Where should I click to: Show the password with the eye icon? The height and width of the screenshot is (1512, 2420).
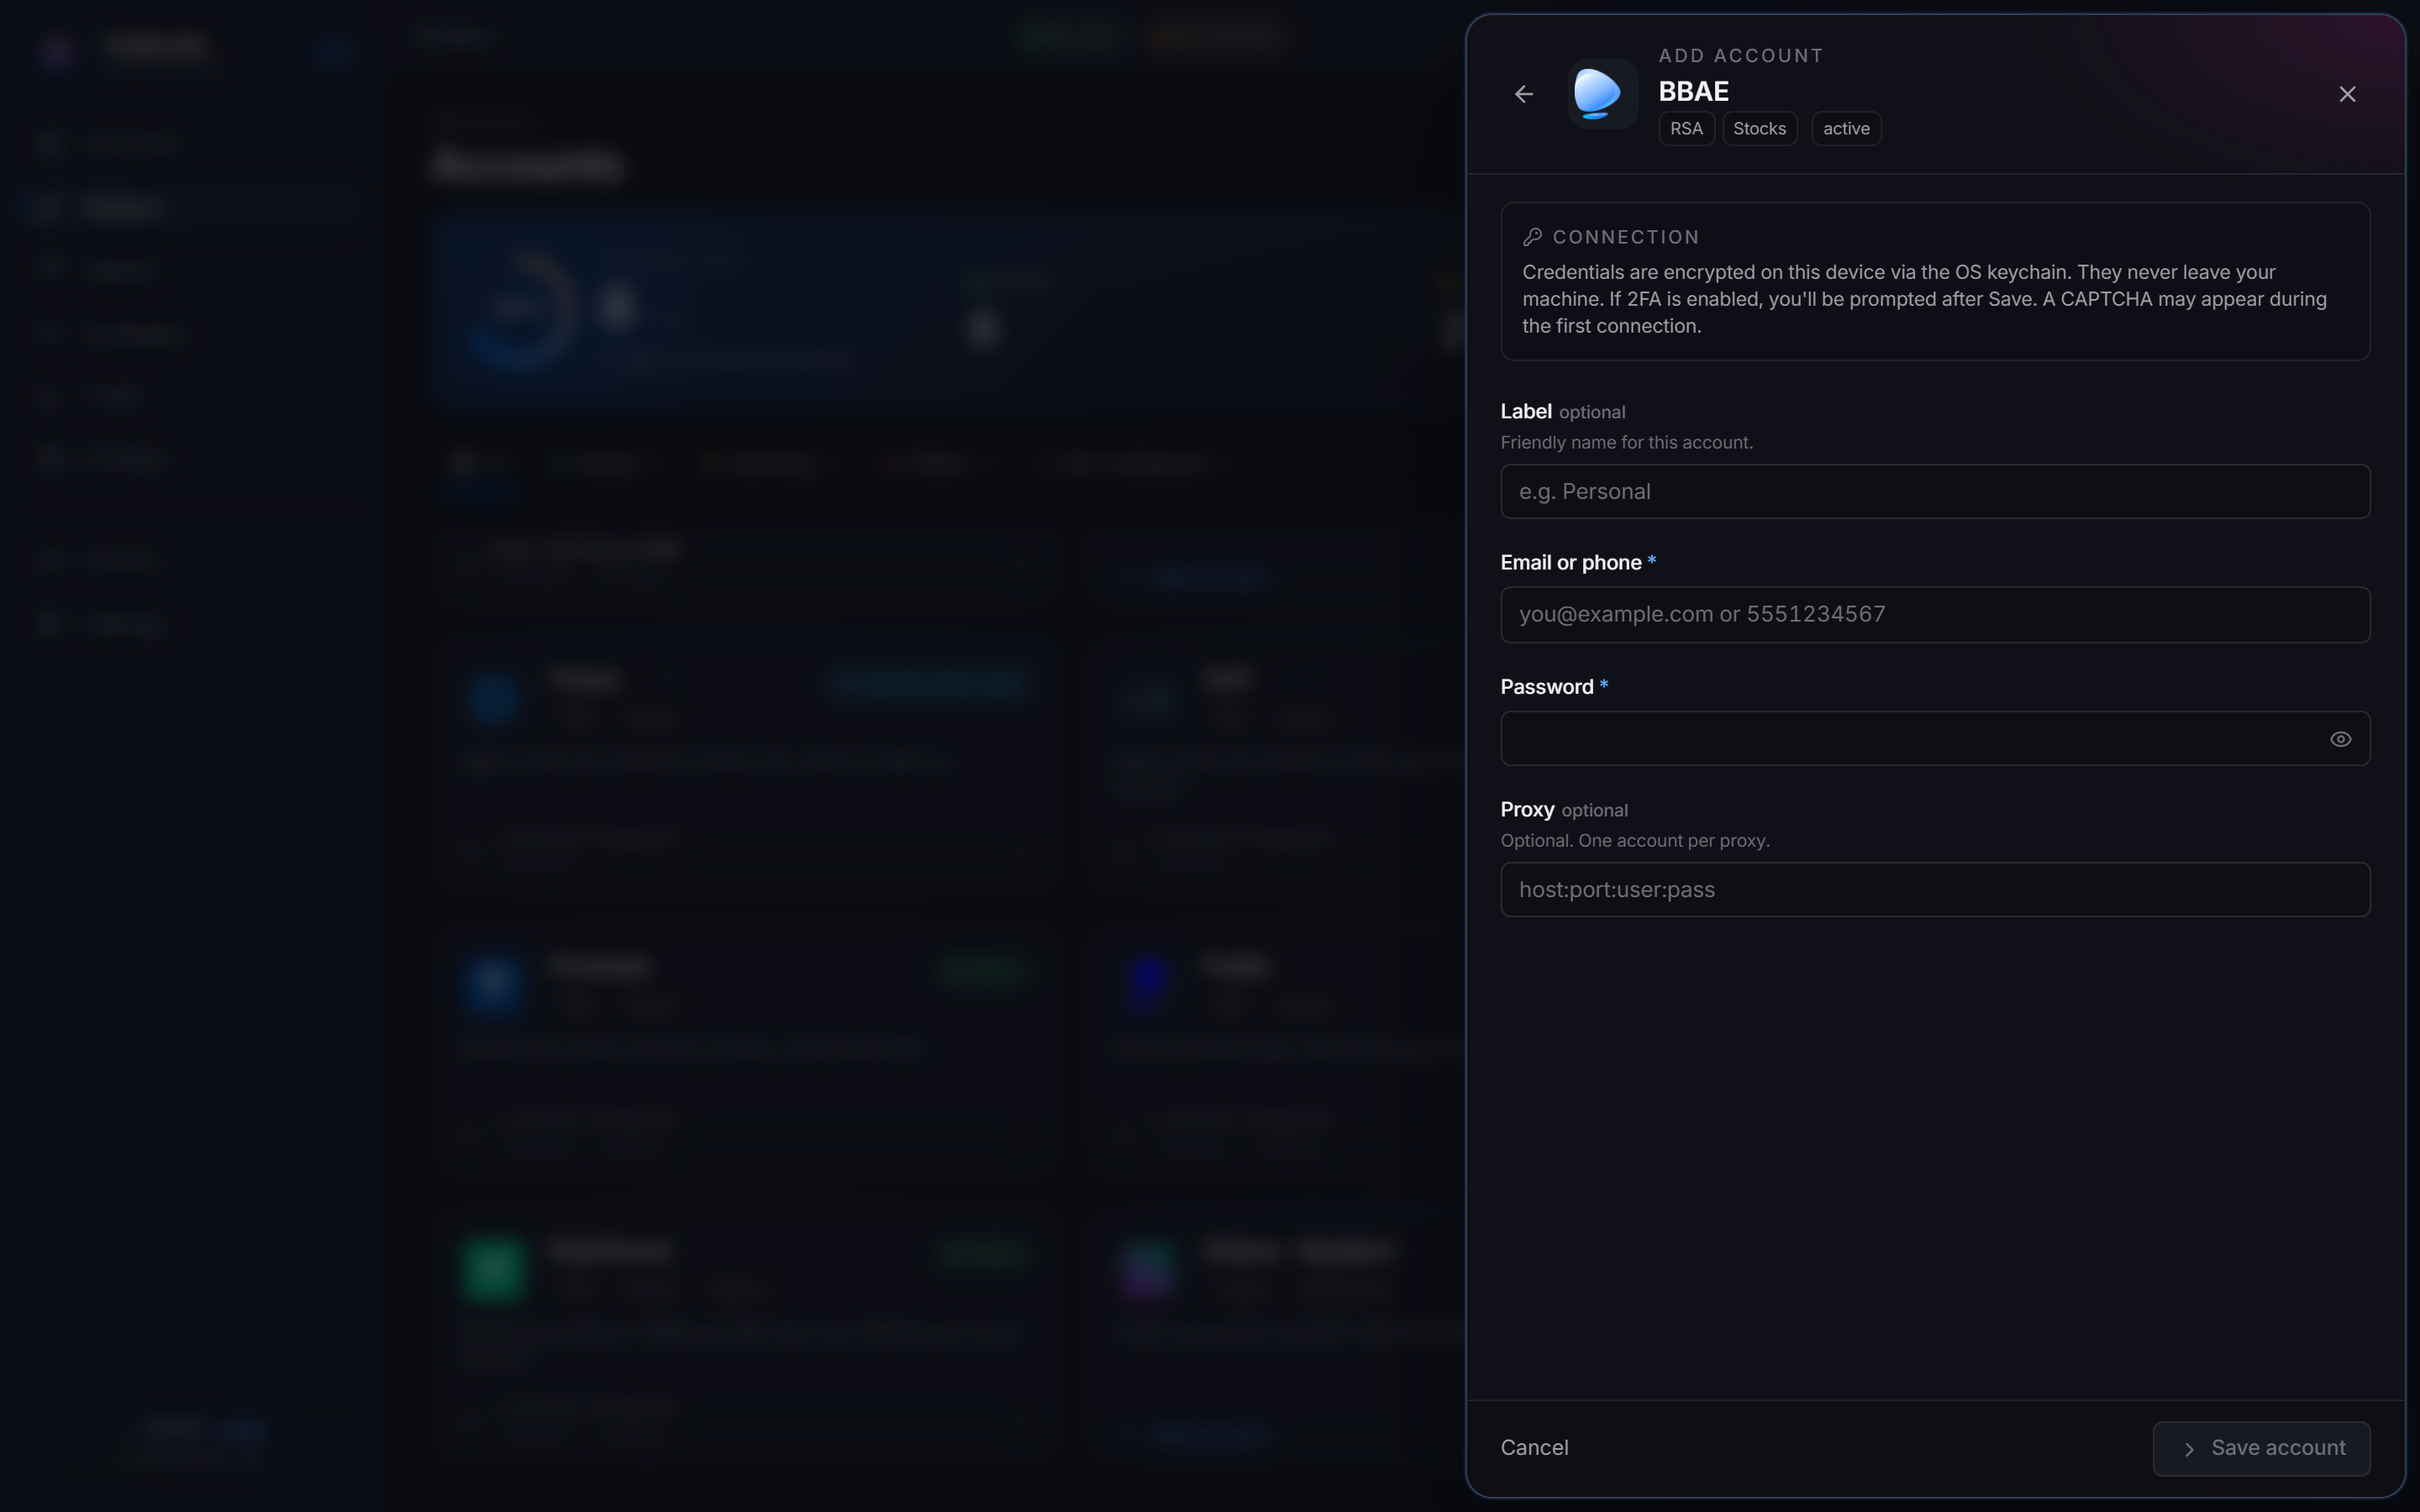(x=2340, y=739)
